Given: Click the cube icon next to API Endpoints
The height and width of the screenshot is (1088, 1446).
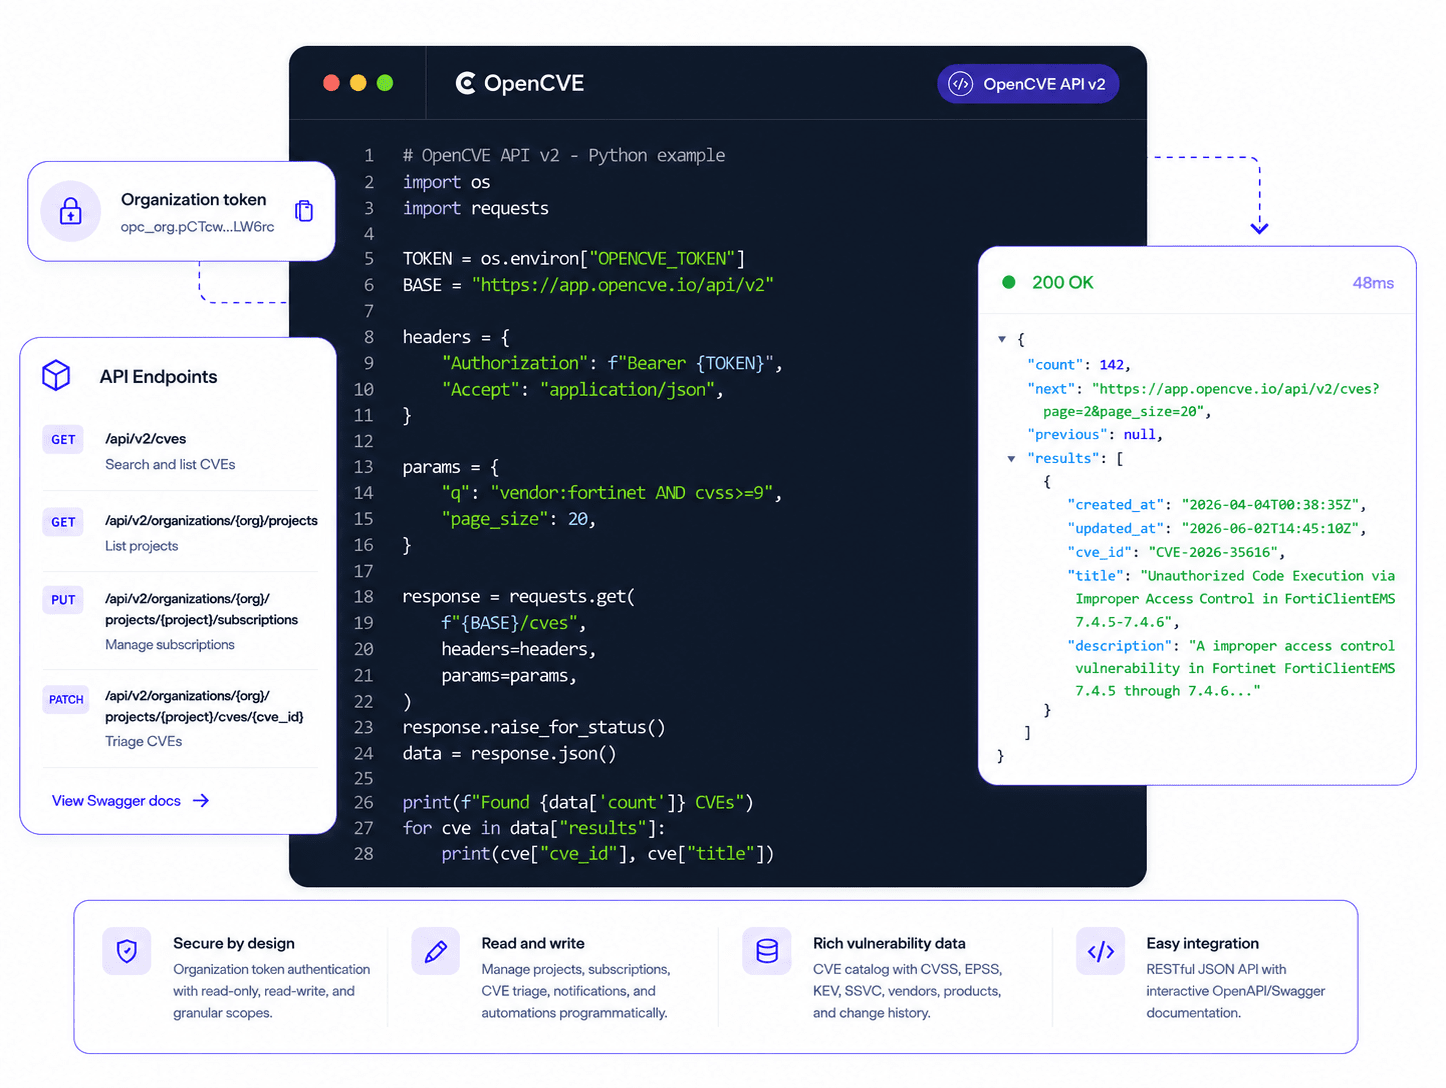Looking at the screenshot, I should coord(56,376).
